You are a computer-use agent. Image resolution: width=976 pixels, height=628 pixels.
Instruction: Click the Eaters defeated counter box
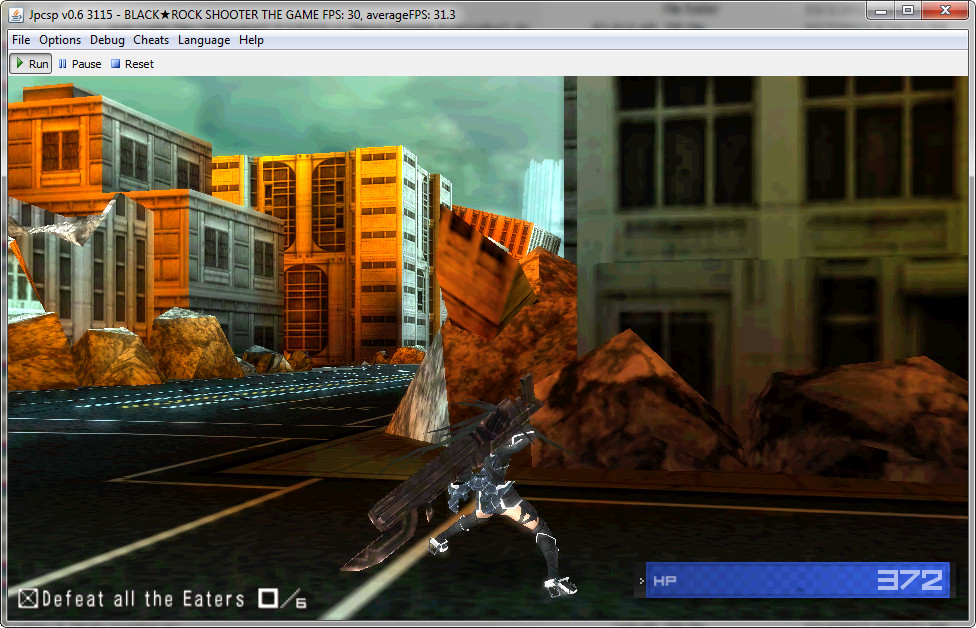(x=268, y=598)
